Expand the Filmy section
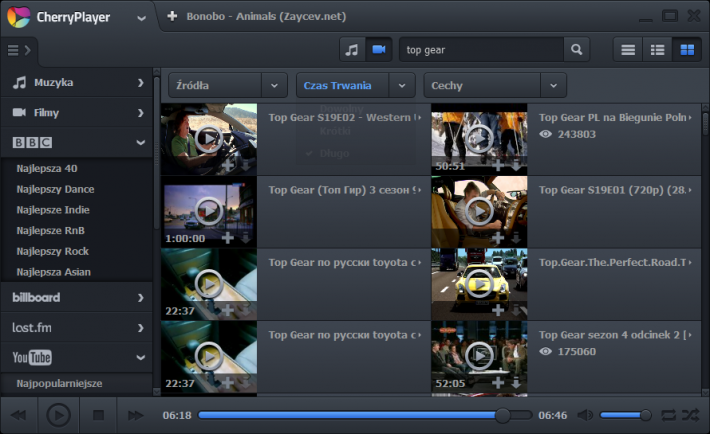Screen dimensions: 710x434 tap(77, 112)
